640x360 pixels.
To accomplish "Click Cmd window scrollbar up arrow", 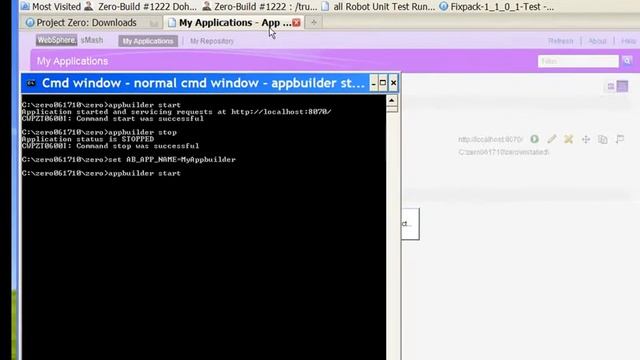I will (391, 100).
